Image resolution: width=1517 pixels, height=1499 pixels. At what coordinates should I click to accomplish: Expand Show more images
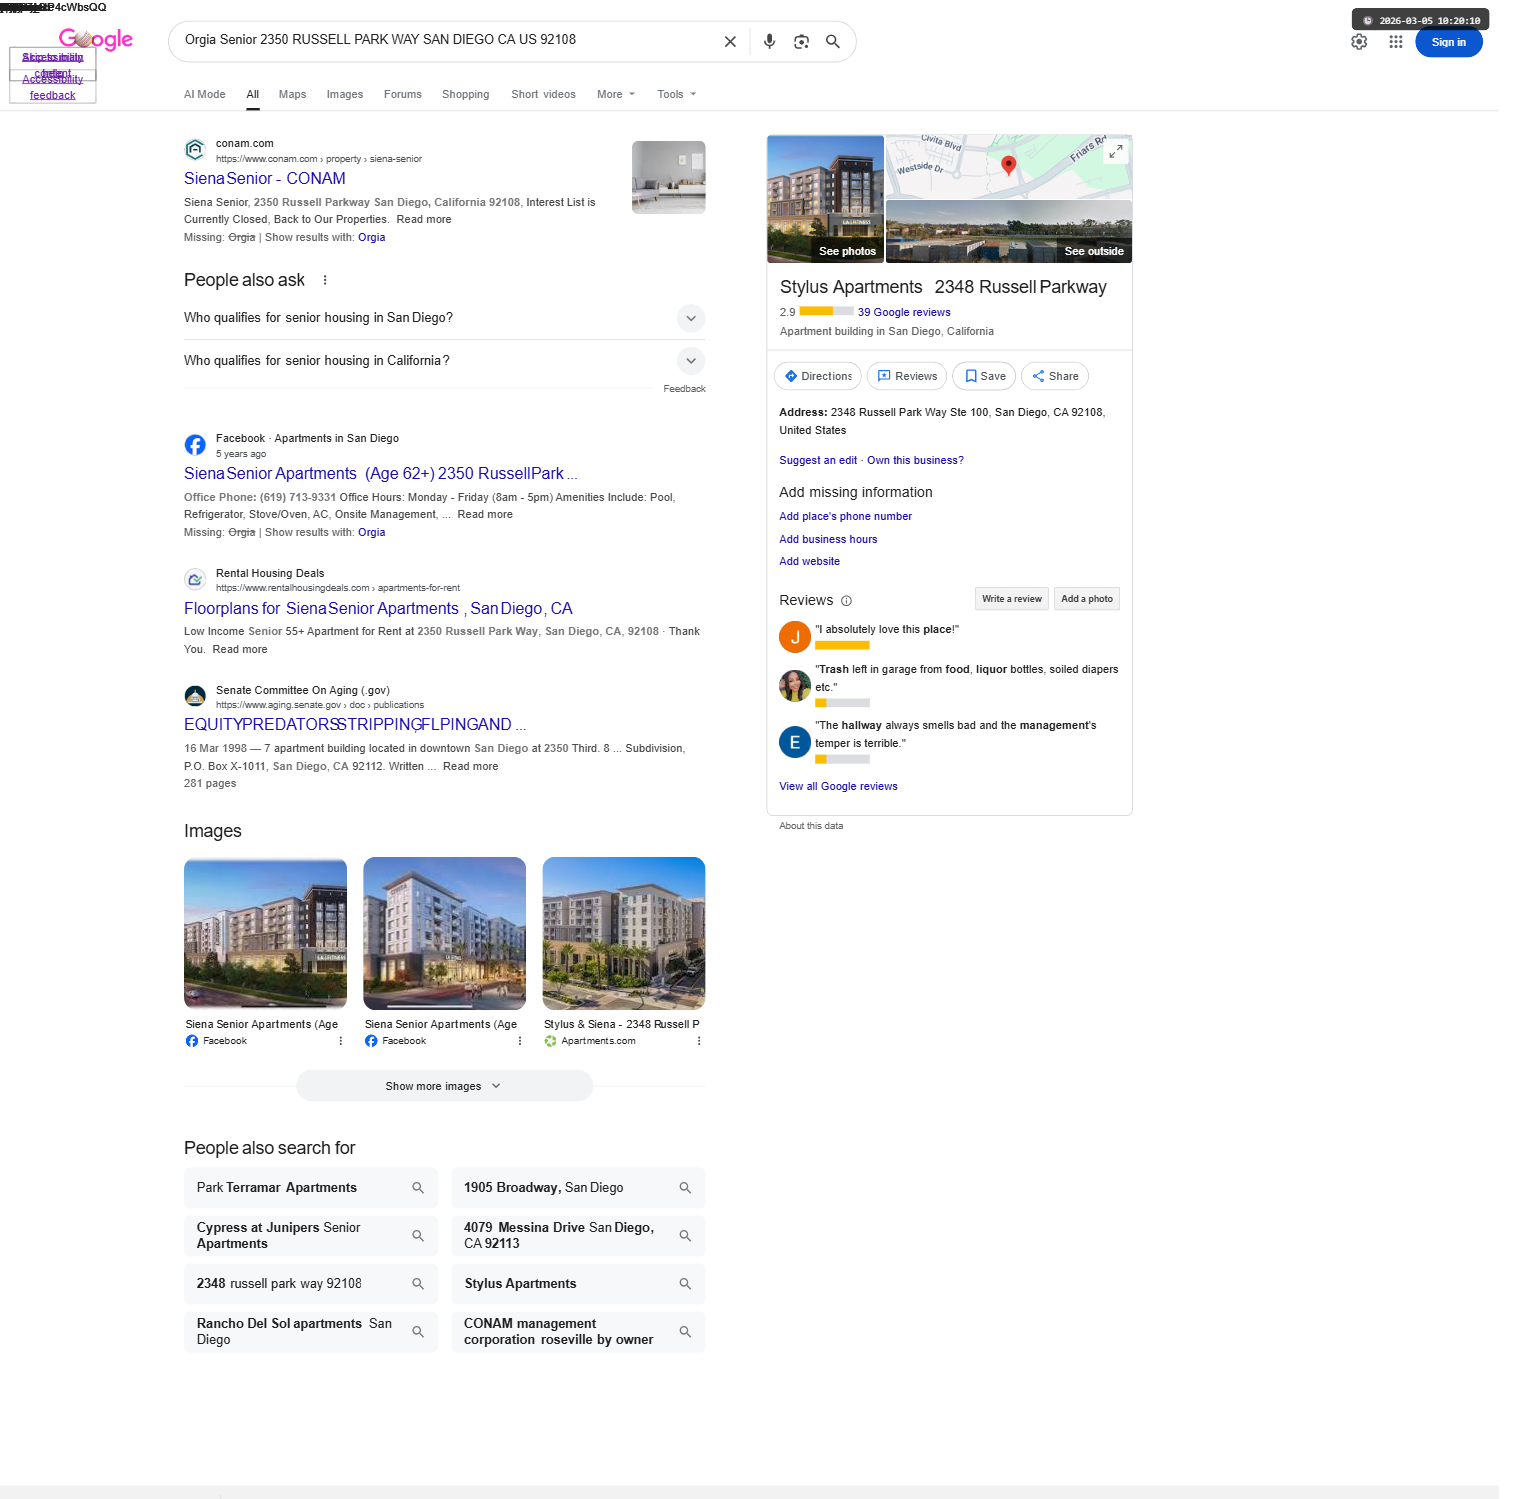click(444, 1086)
